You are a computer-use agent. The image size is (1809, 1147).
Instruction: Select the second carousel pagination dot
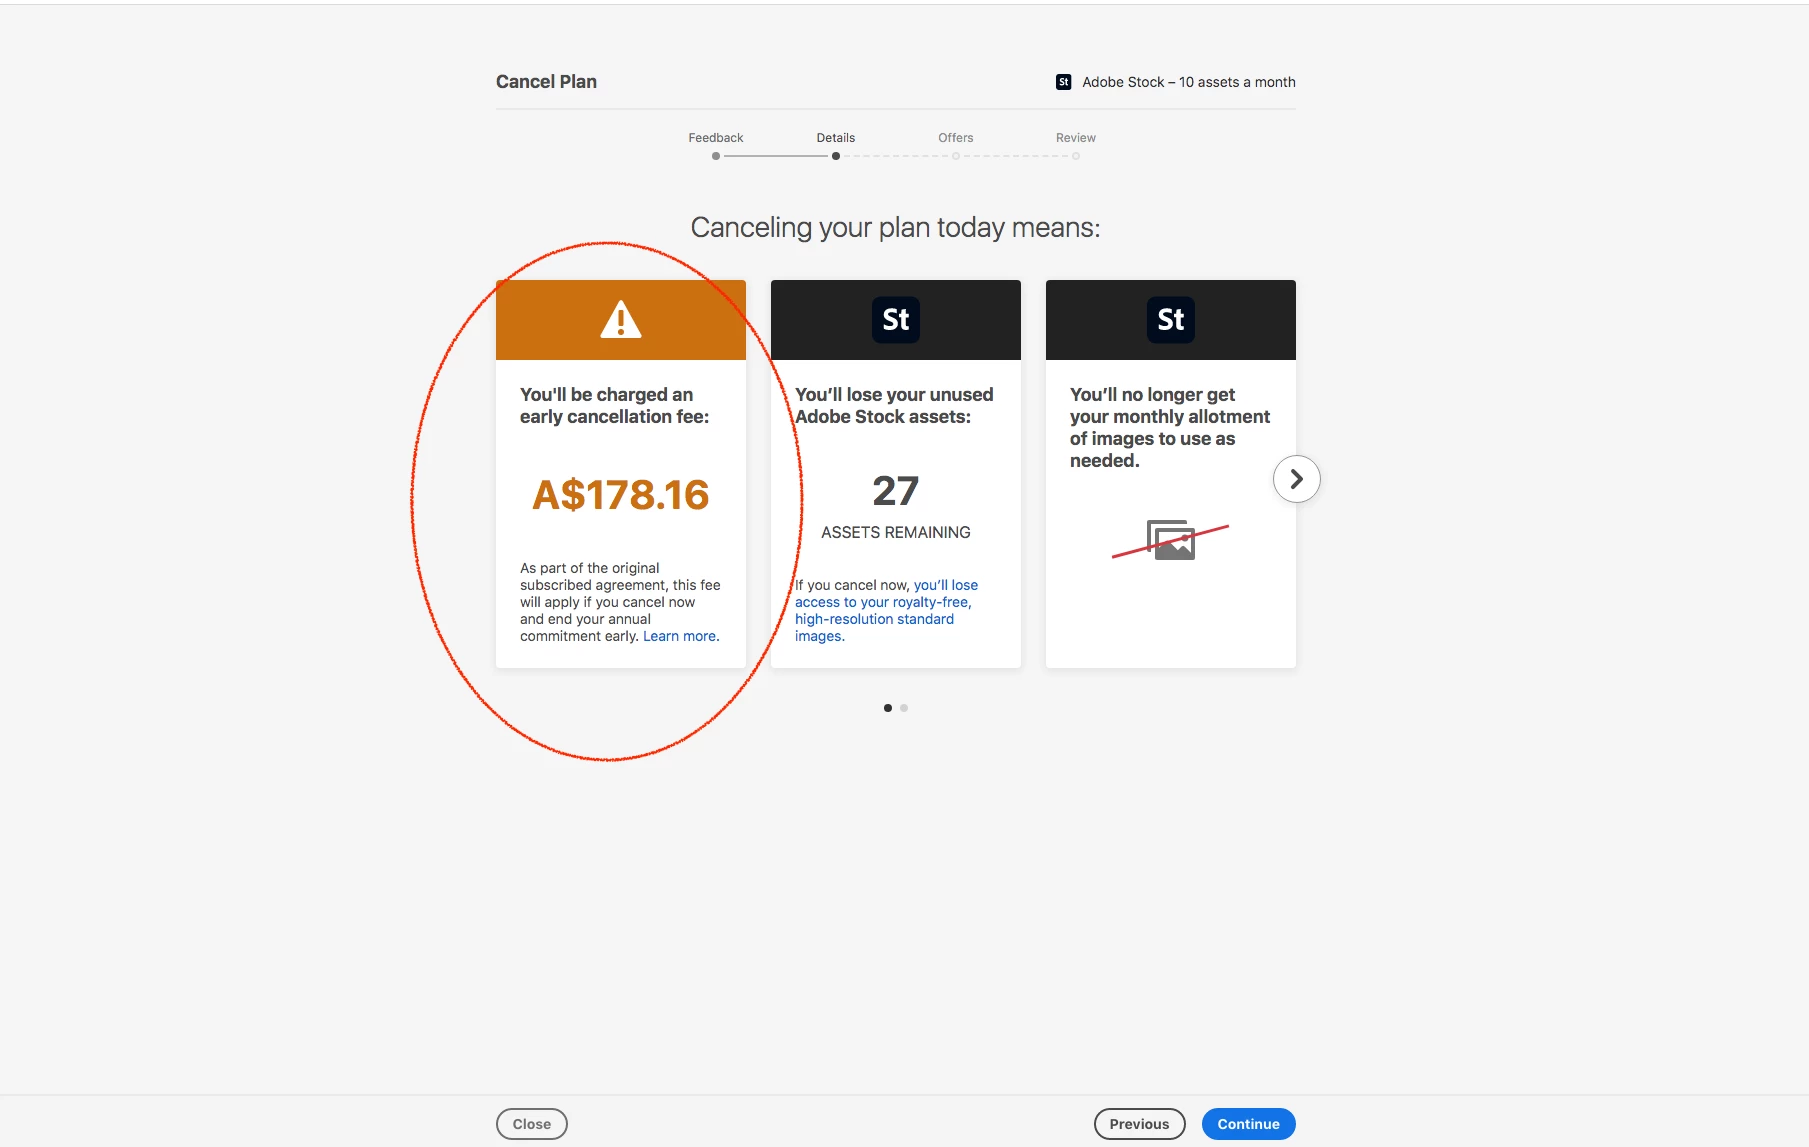point(904,708)
